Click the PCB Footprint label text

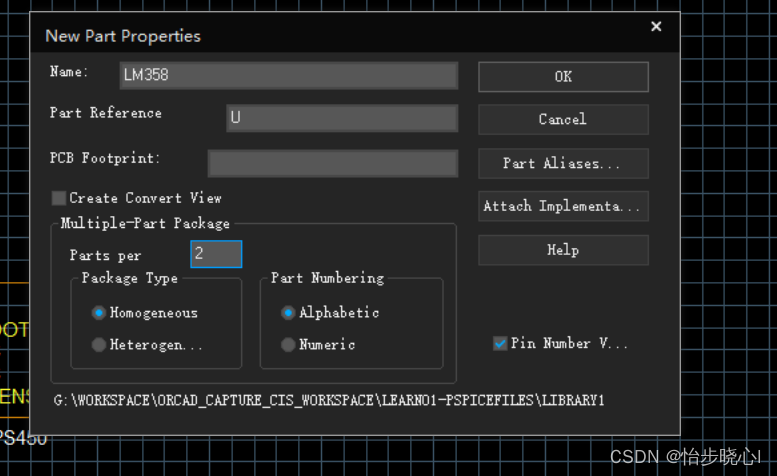pyautogui.click(x=105, y=158)
